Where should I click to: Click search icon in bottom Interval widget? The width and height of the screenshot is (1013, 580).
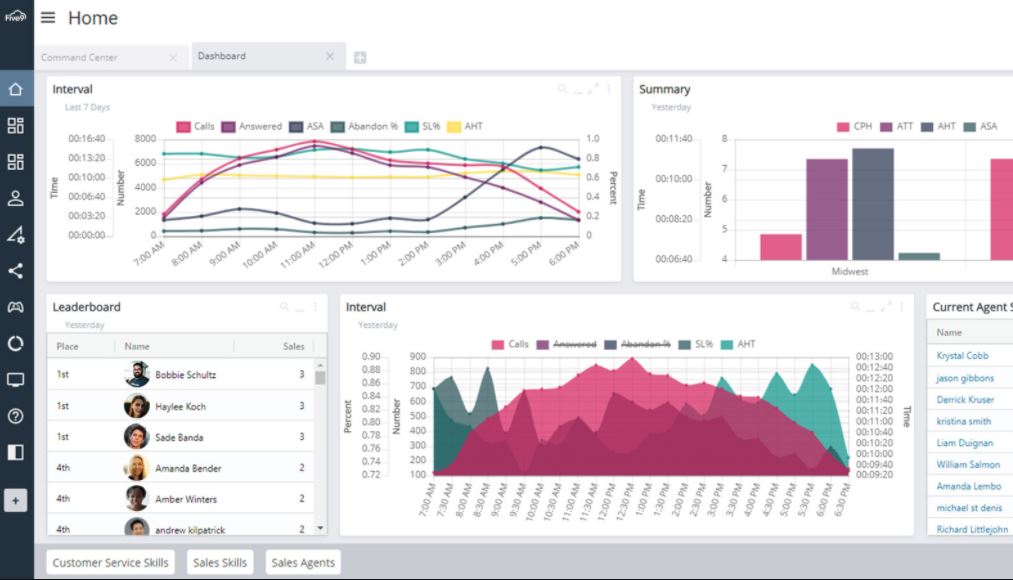[855, 307]
